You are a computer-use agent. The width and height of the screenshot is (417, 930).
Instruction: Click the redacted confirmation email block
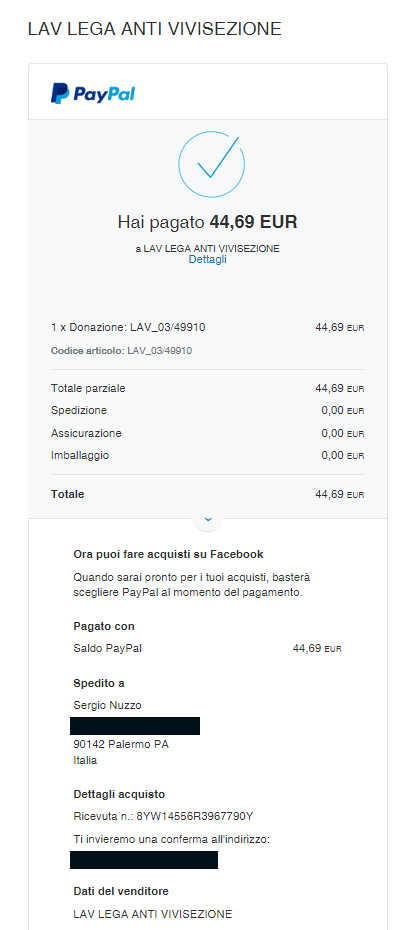click(x=144, y=860)
